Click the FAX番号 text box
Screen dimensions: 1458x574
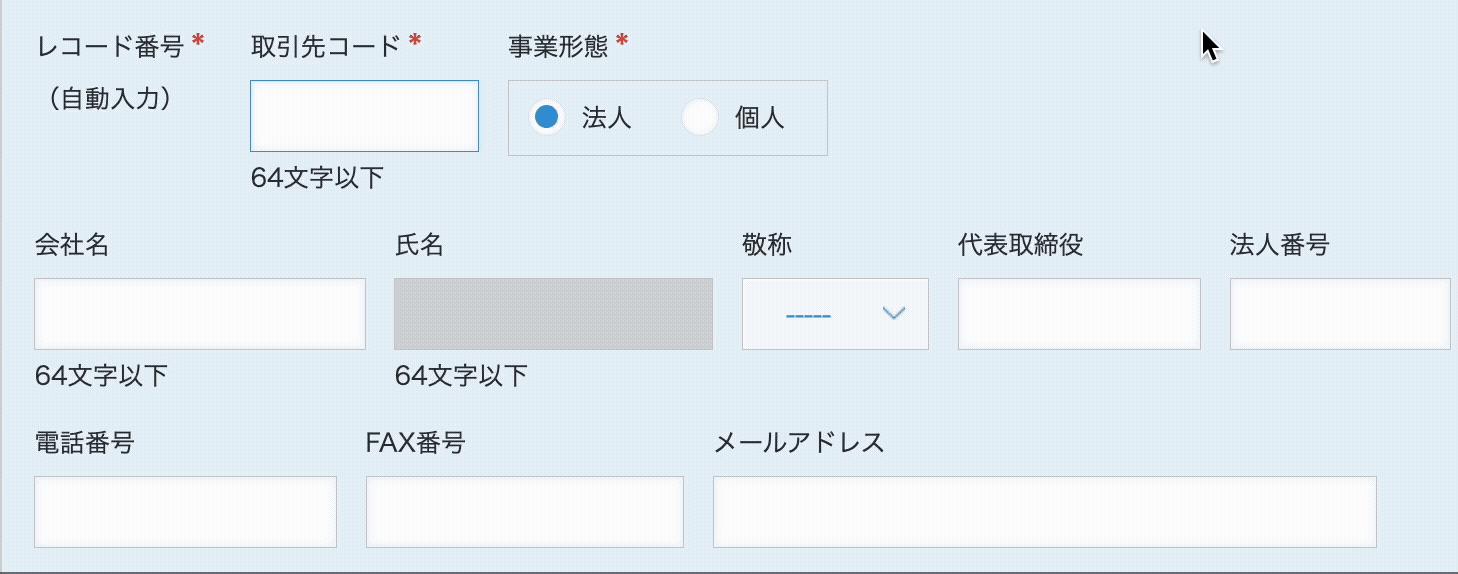(524, 512)
